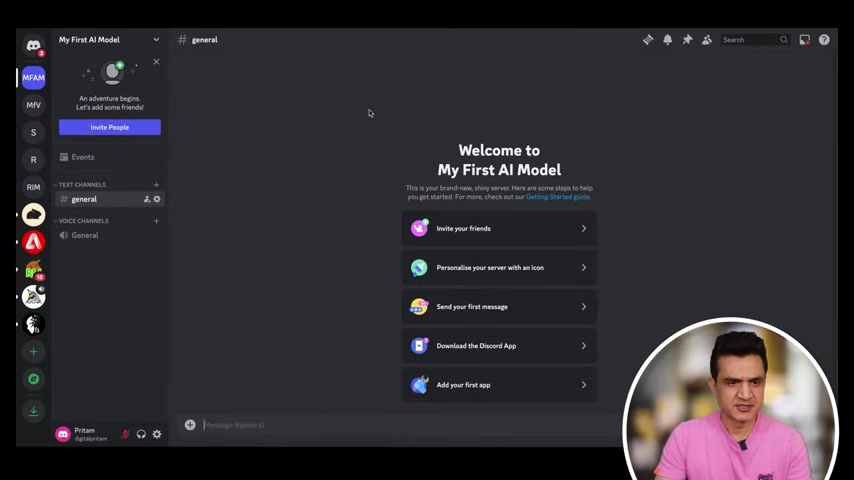
Task: Click the message attachment plus button
Action: pyautogui.click(x=190, y=425)
